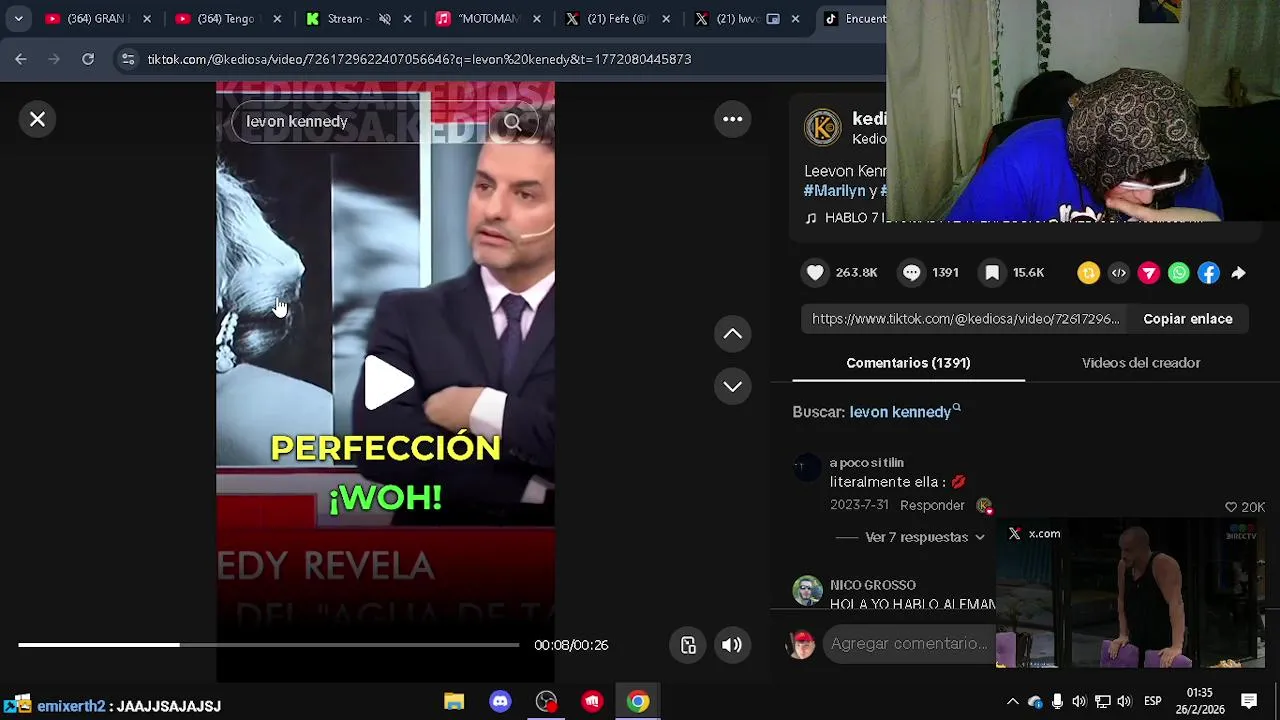Toggle the video volume speaker
The width and height of the screenshot is (1280, 720).
731,645
